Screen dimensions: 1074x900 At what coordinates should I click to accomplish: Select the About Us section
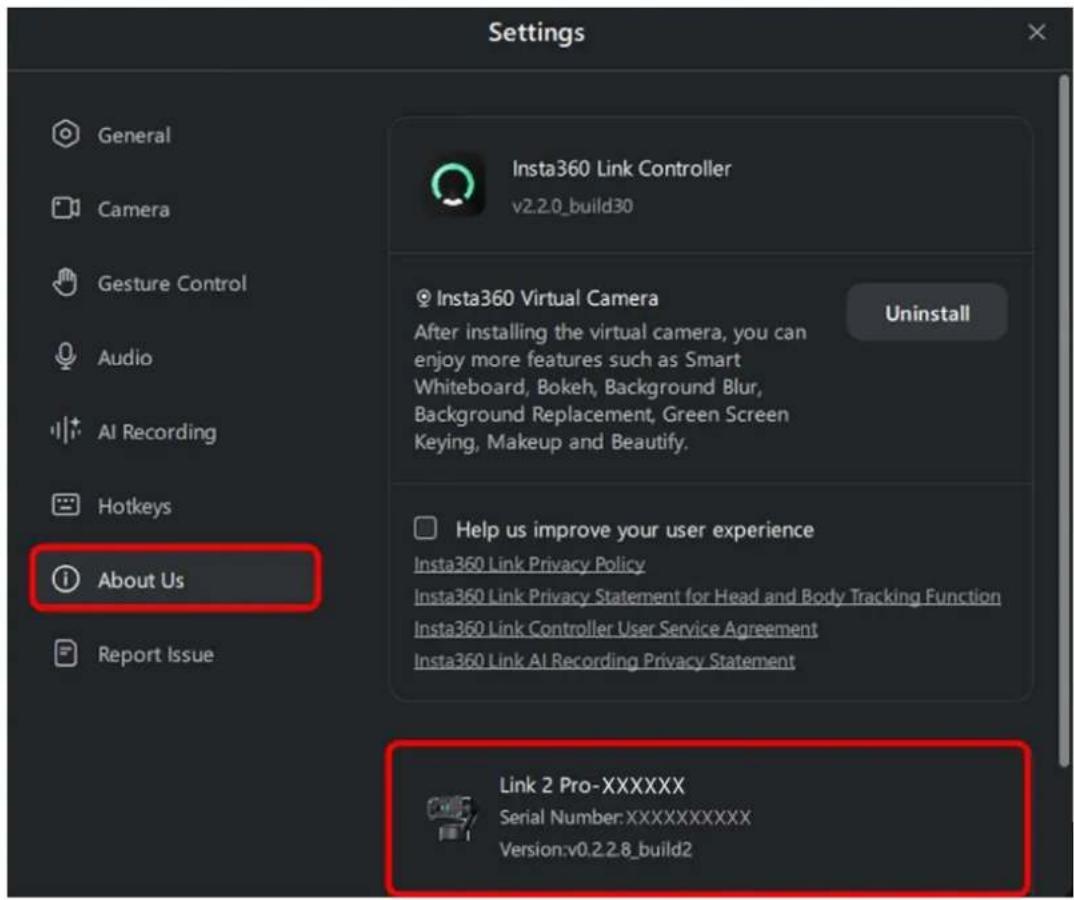[x=175, y=579]
